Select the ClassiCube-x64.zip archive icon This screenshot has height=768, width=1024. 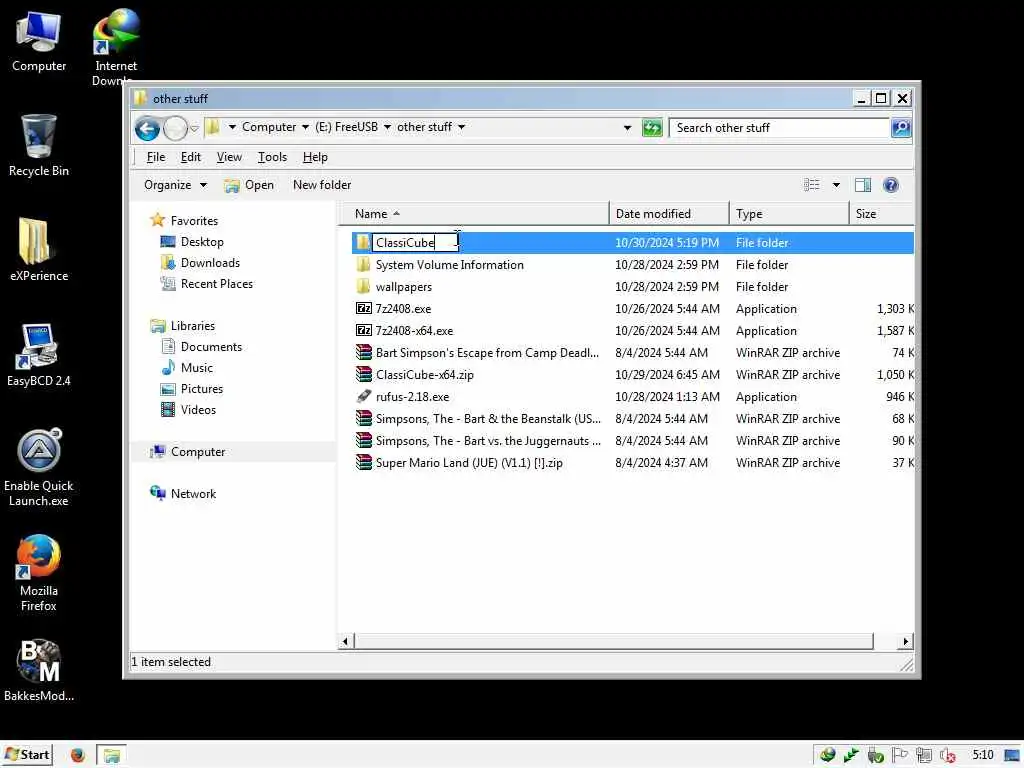[364, 374]
